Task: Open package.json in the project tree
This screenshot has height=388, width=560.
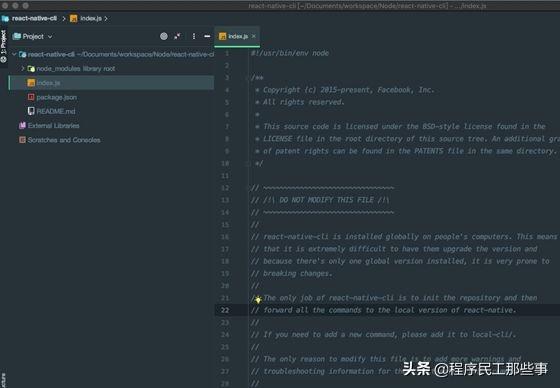Action: pyautogui.click(x=56, y=97)
